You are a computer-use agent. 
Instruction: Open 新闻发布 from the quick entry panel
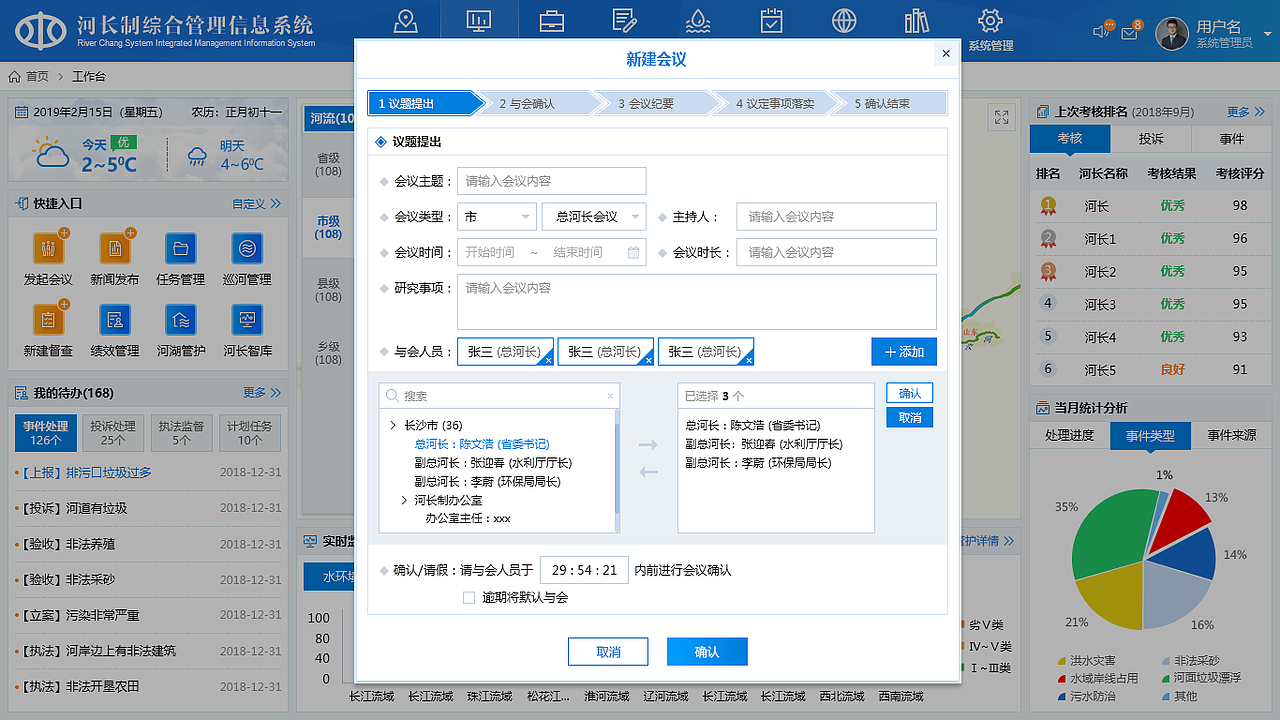114,249
